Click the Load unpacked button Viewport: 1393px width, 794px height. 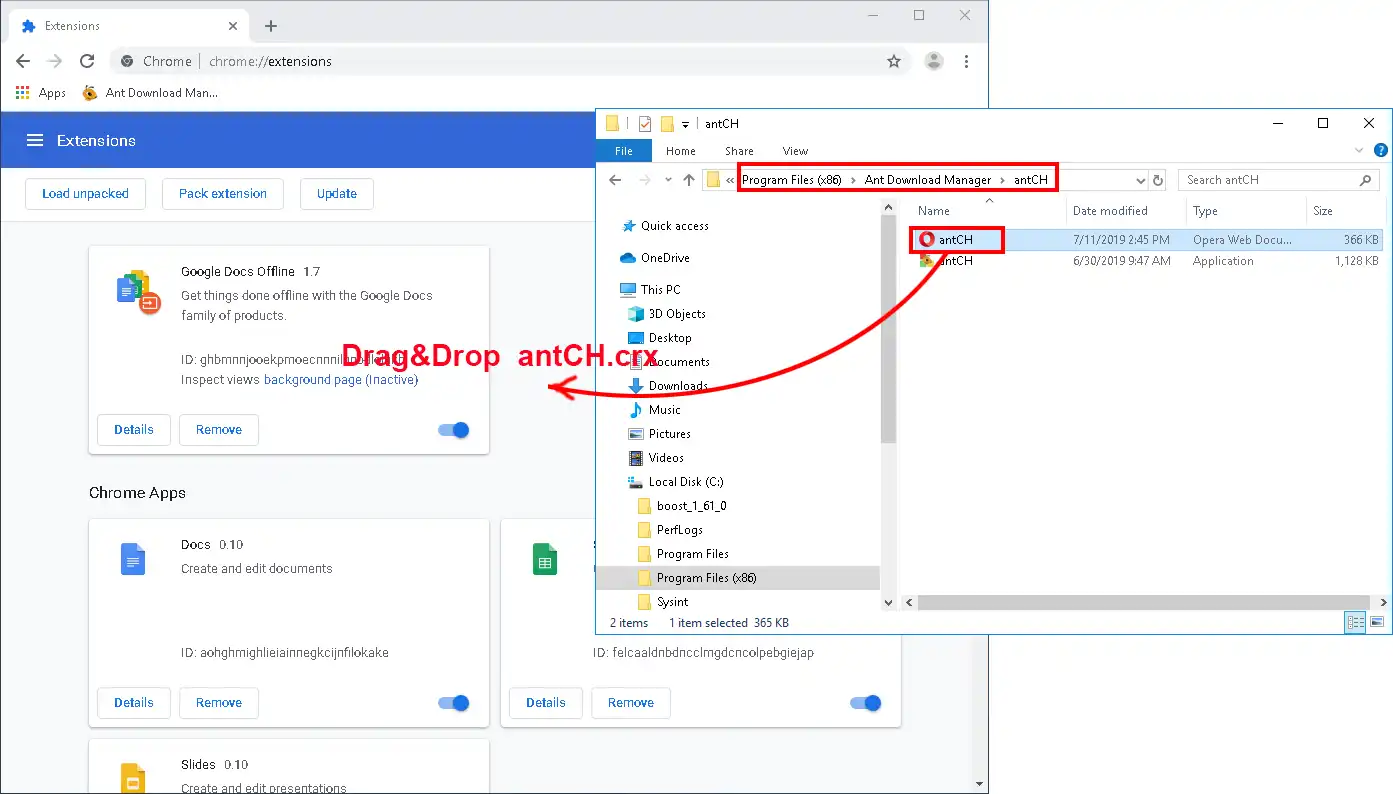click(x=85, y=194)
